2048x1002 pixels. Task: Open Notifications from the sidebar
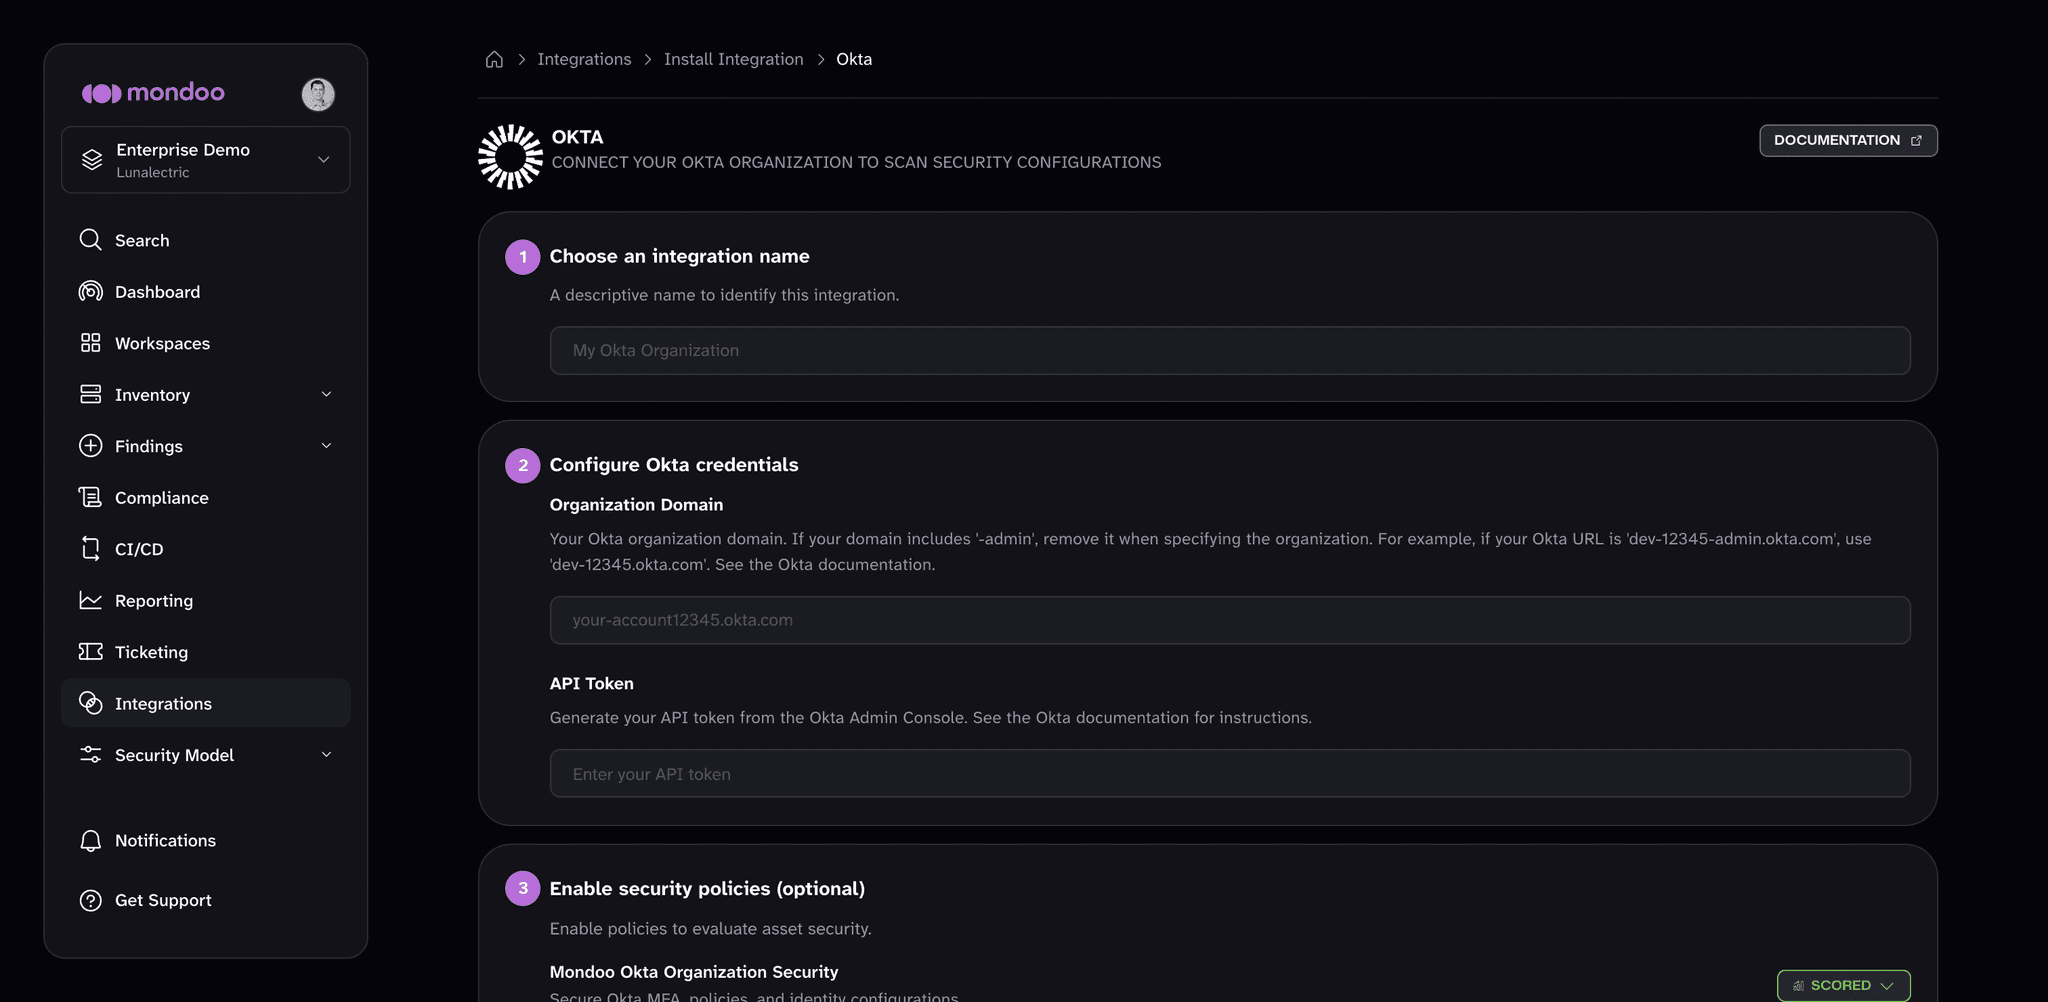(x=206, y=841)
